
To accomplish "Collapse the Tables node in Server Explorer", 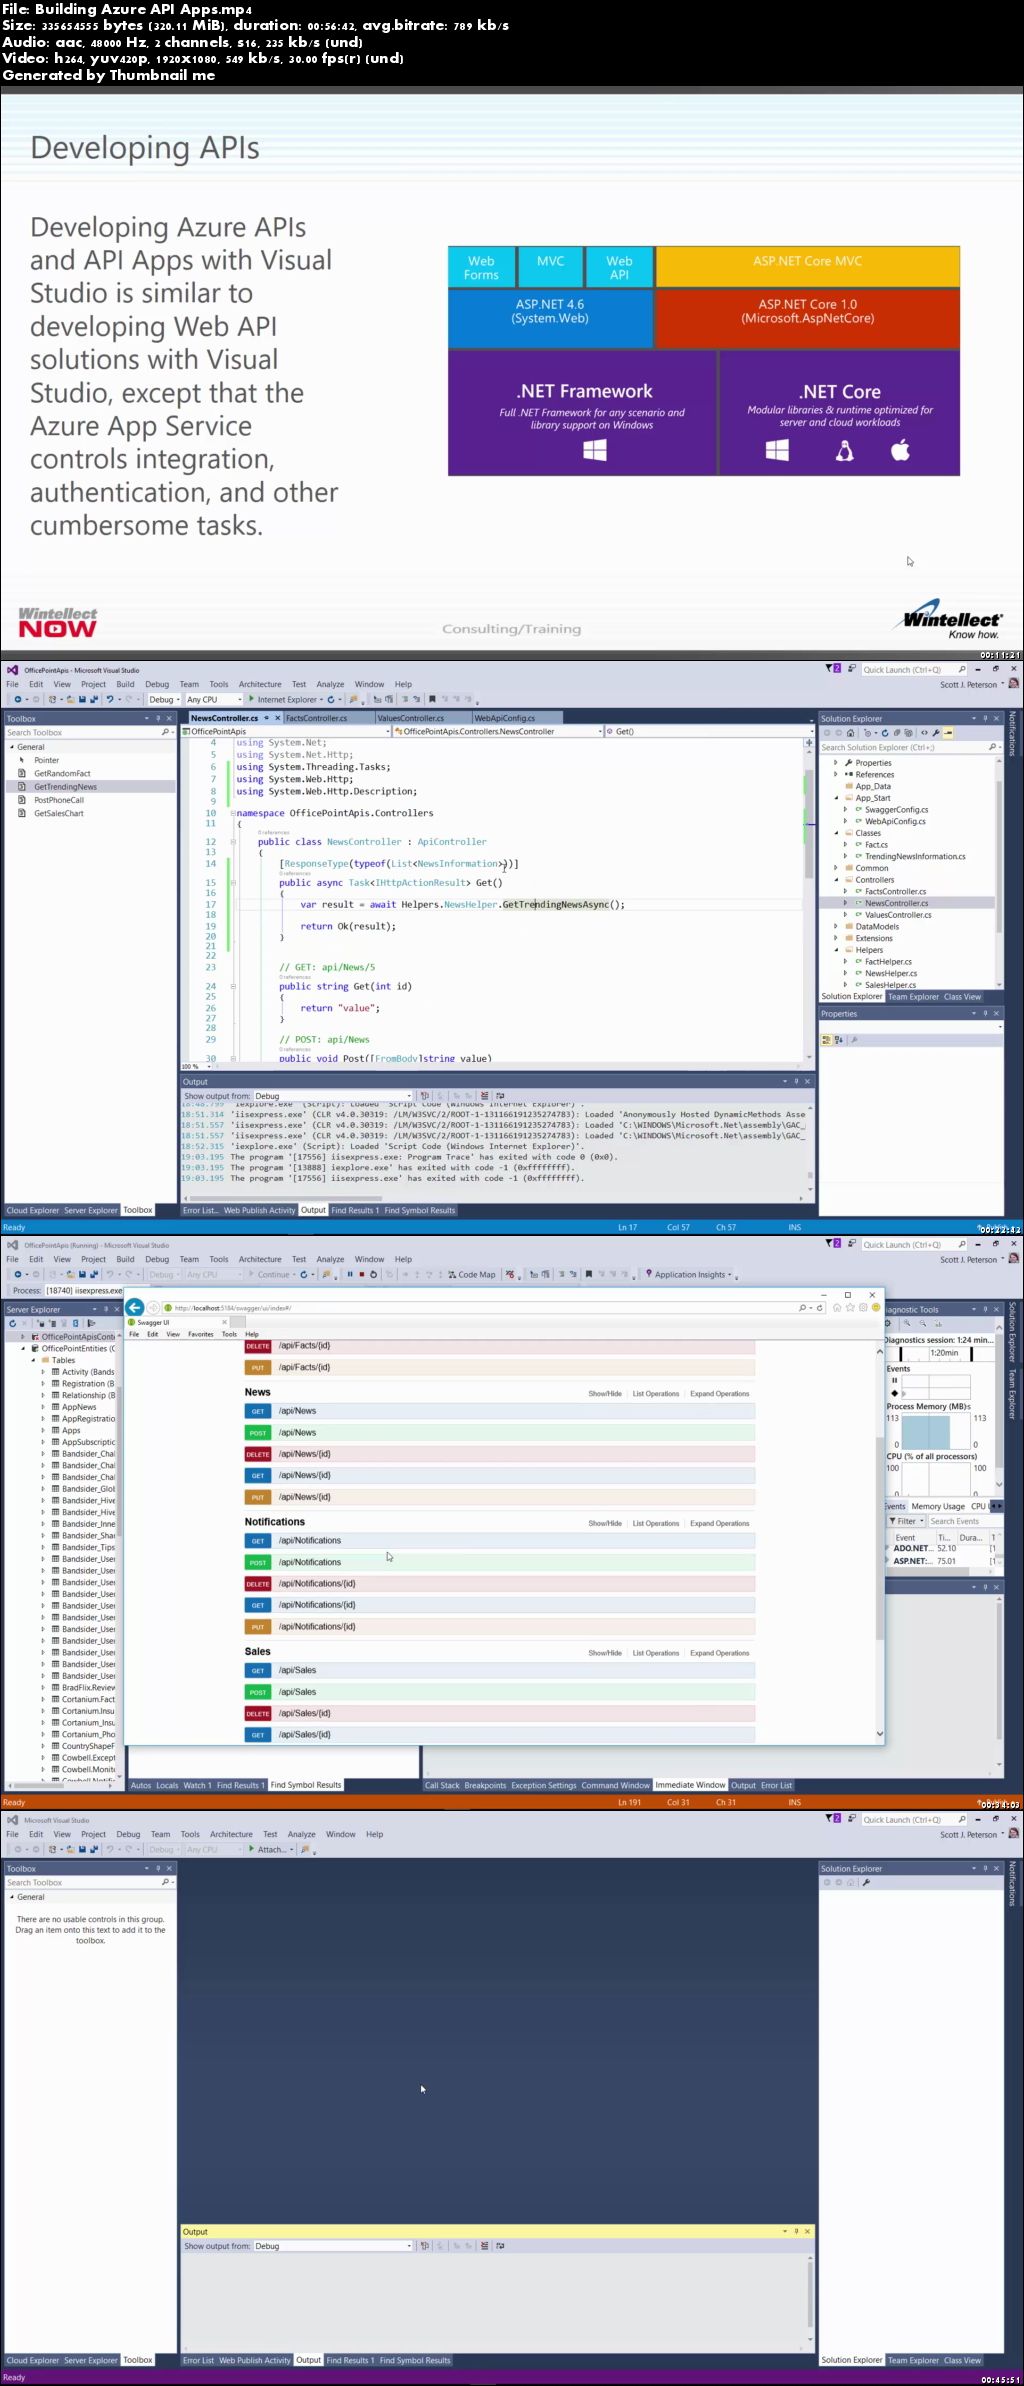I will tap(33, 1360).
